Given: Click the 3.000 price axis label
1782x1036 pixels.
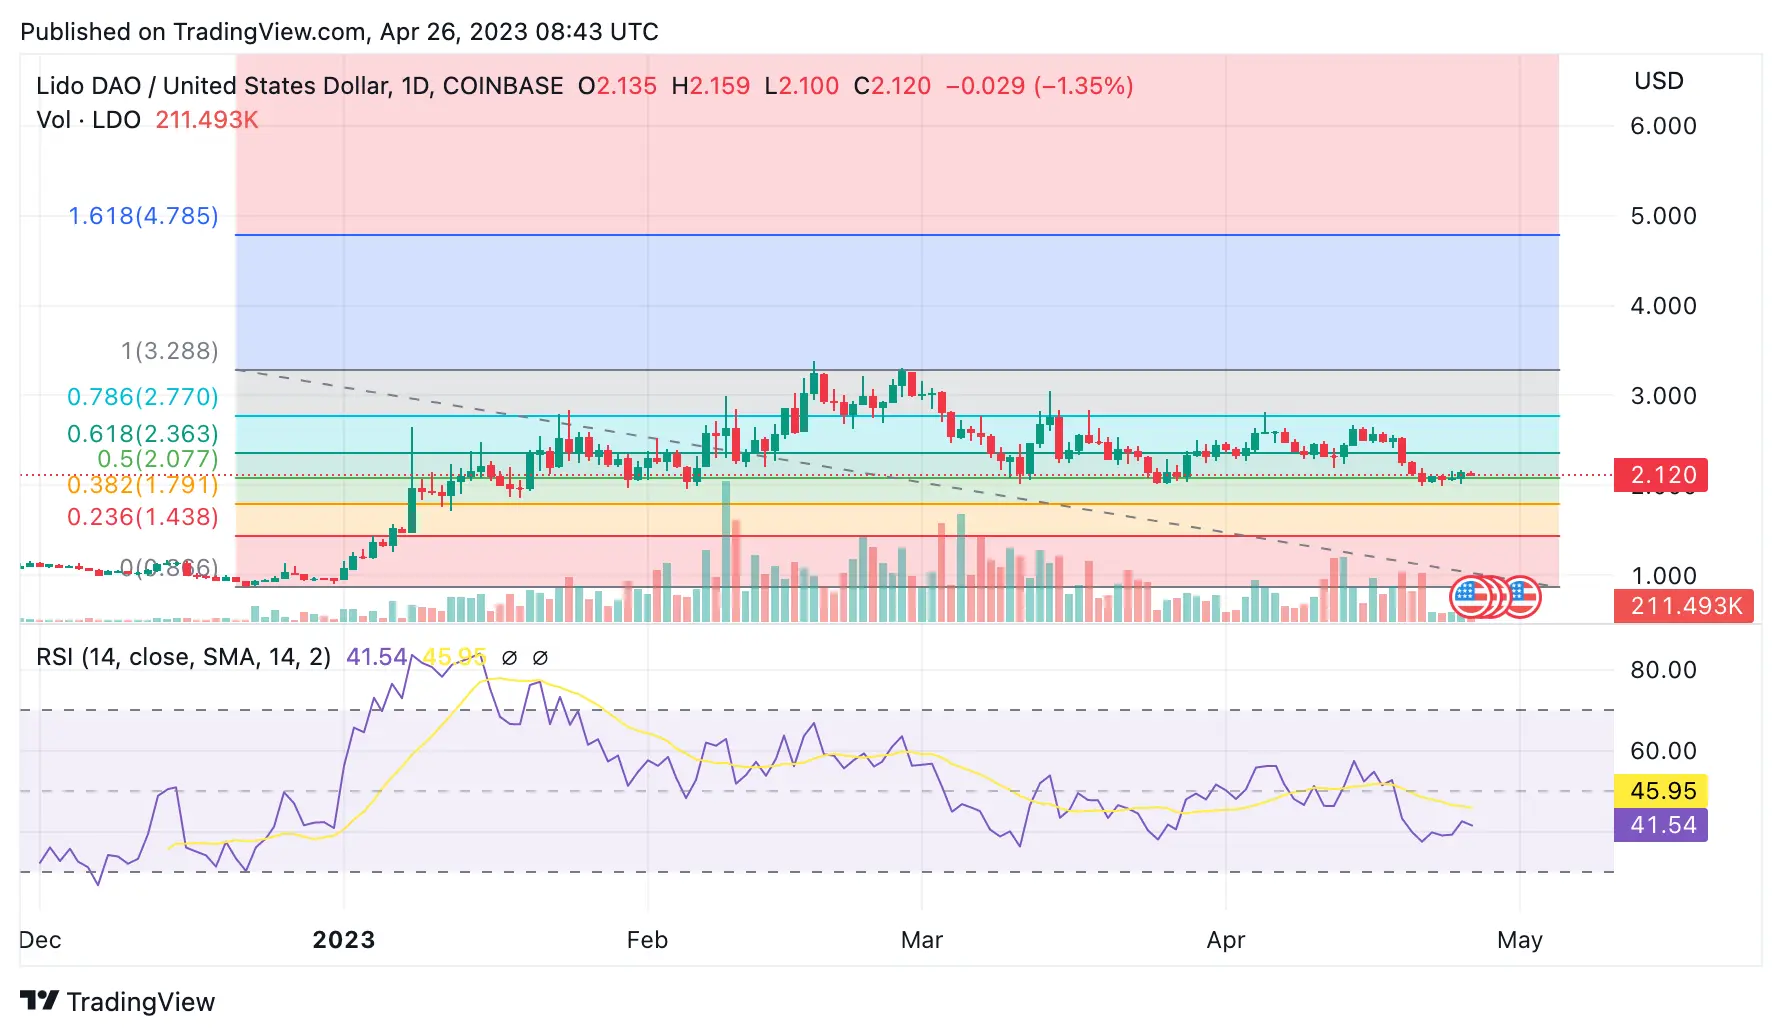Looking at the screenshot, I should (x=1663, y=396).
